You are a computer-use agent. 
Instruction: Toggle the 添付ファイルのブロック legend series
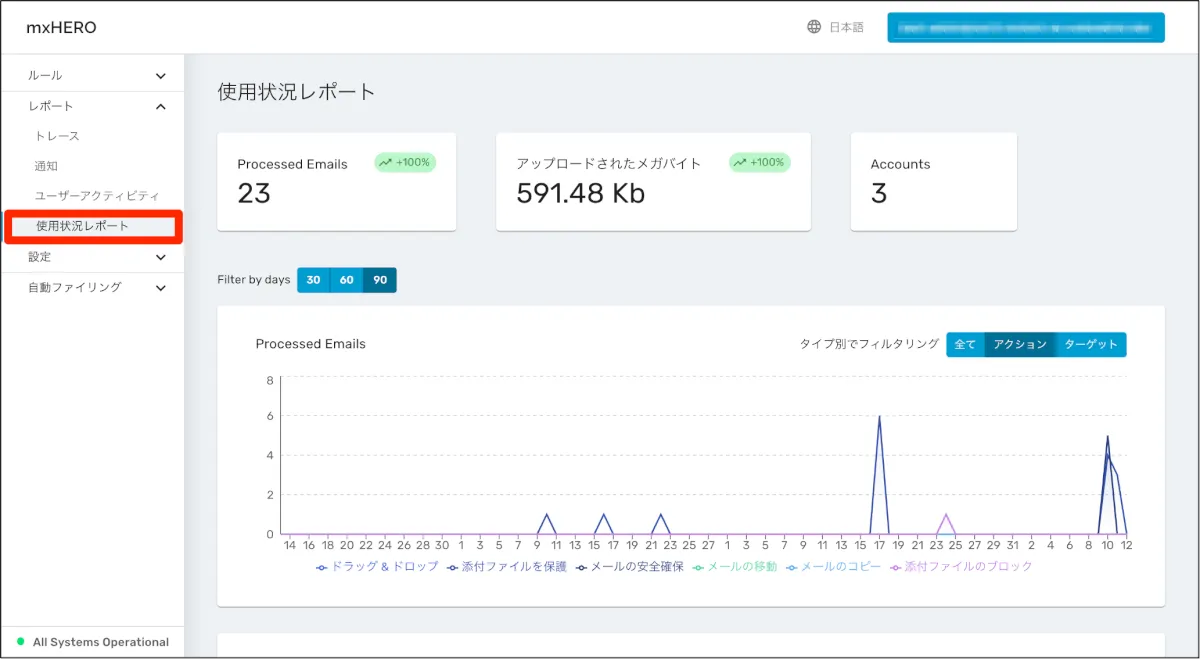pos(960,567)
